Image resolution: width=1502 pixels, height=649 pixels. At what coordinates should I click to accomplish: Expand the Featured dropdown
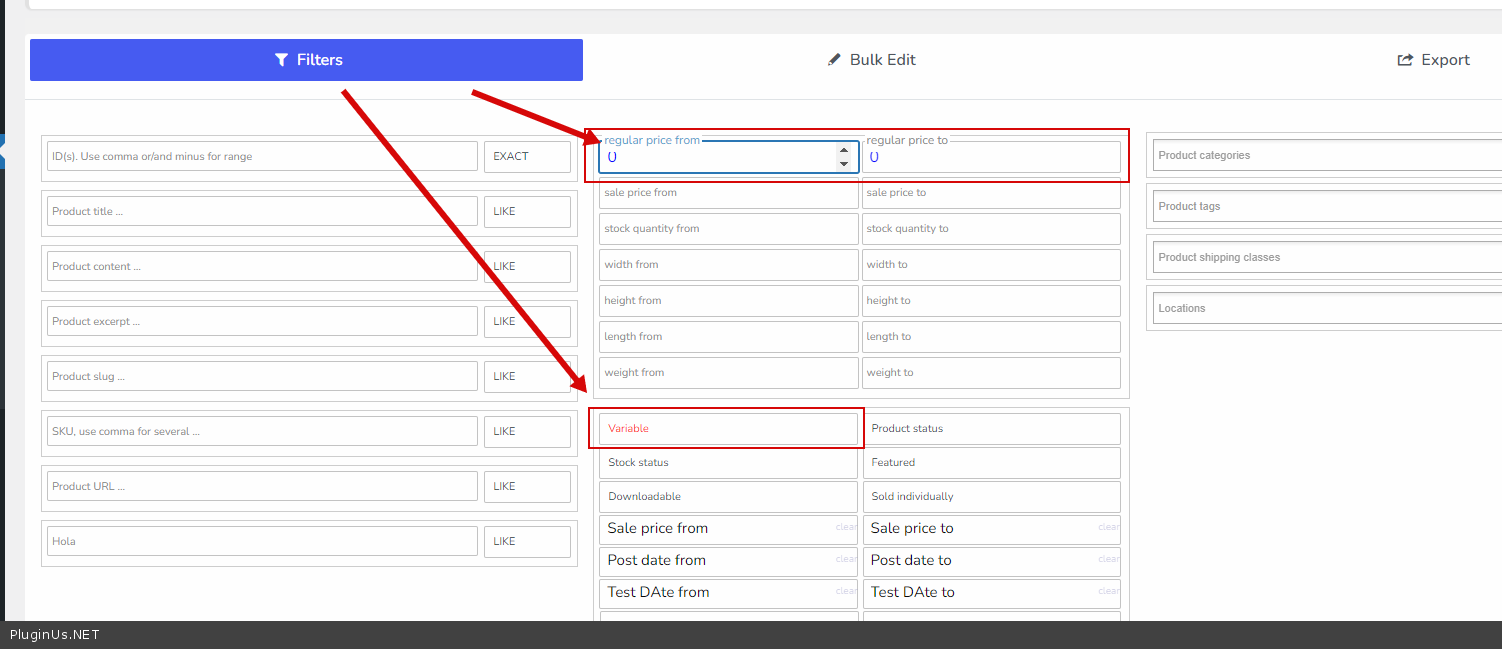pyautogui.click(x=991, y=463)
